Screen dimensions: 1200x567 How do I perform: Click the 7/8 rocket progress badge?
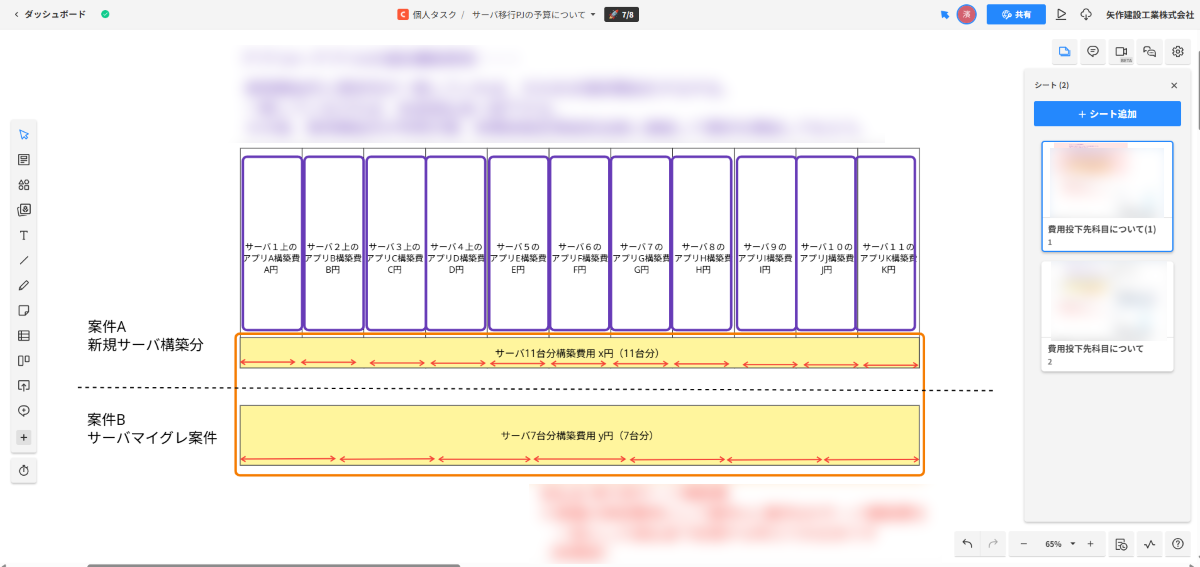click(621, 14)
